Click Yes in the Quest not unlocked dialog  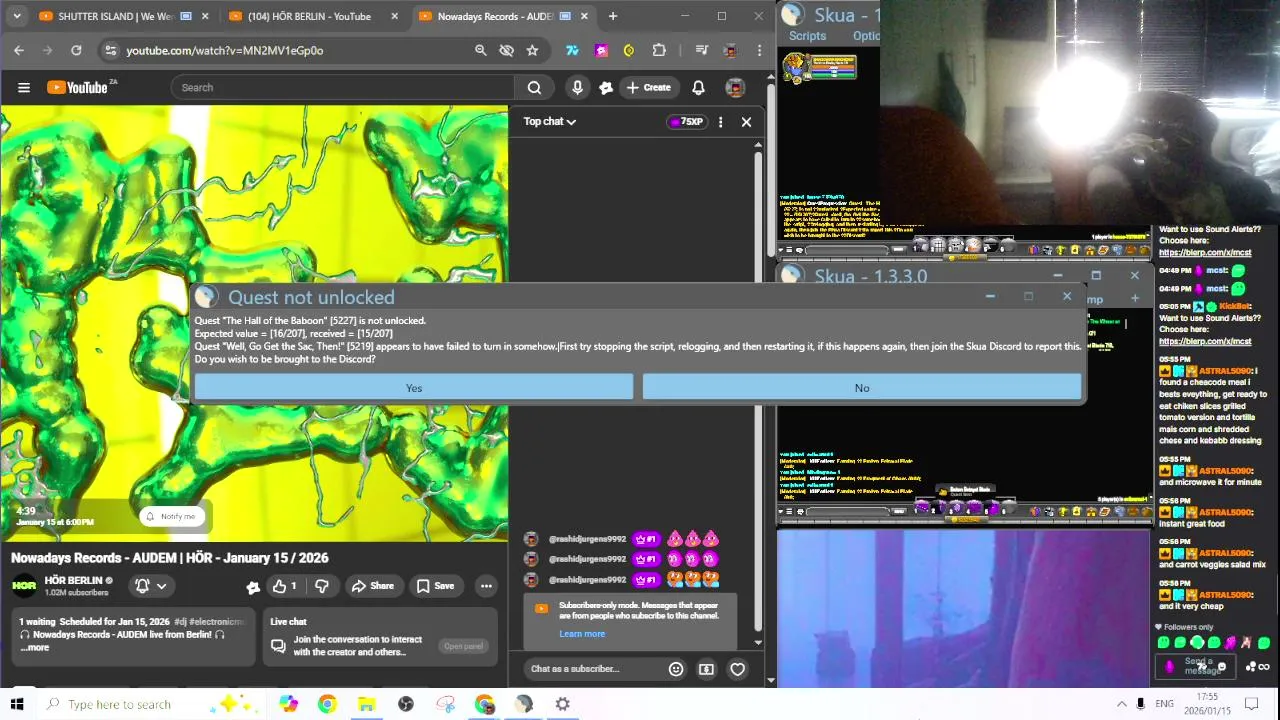pos(414,388)
